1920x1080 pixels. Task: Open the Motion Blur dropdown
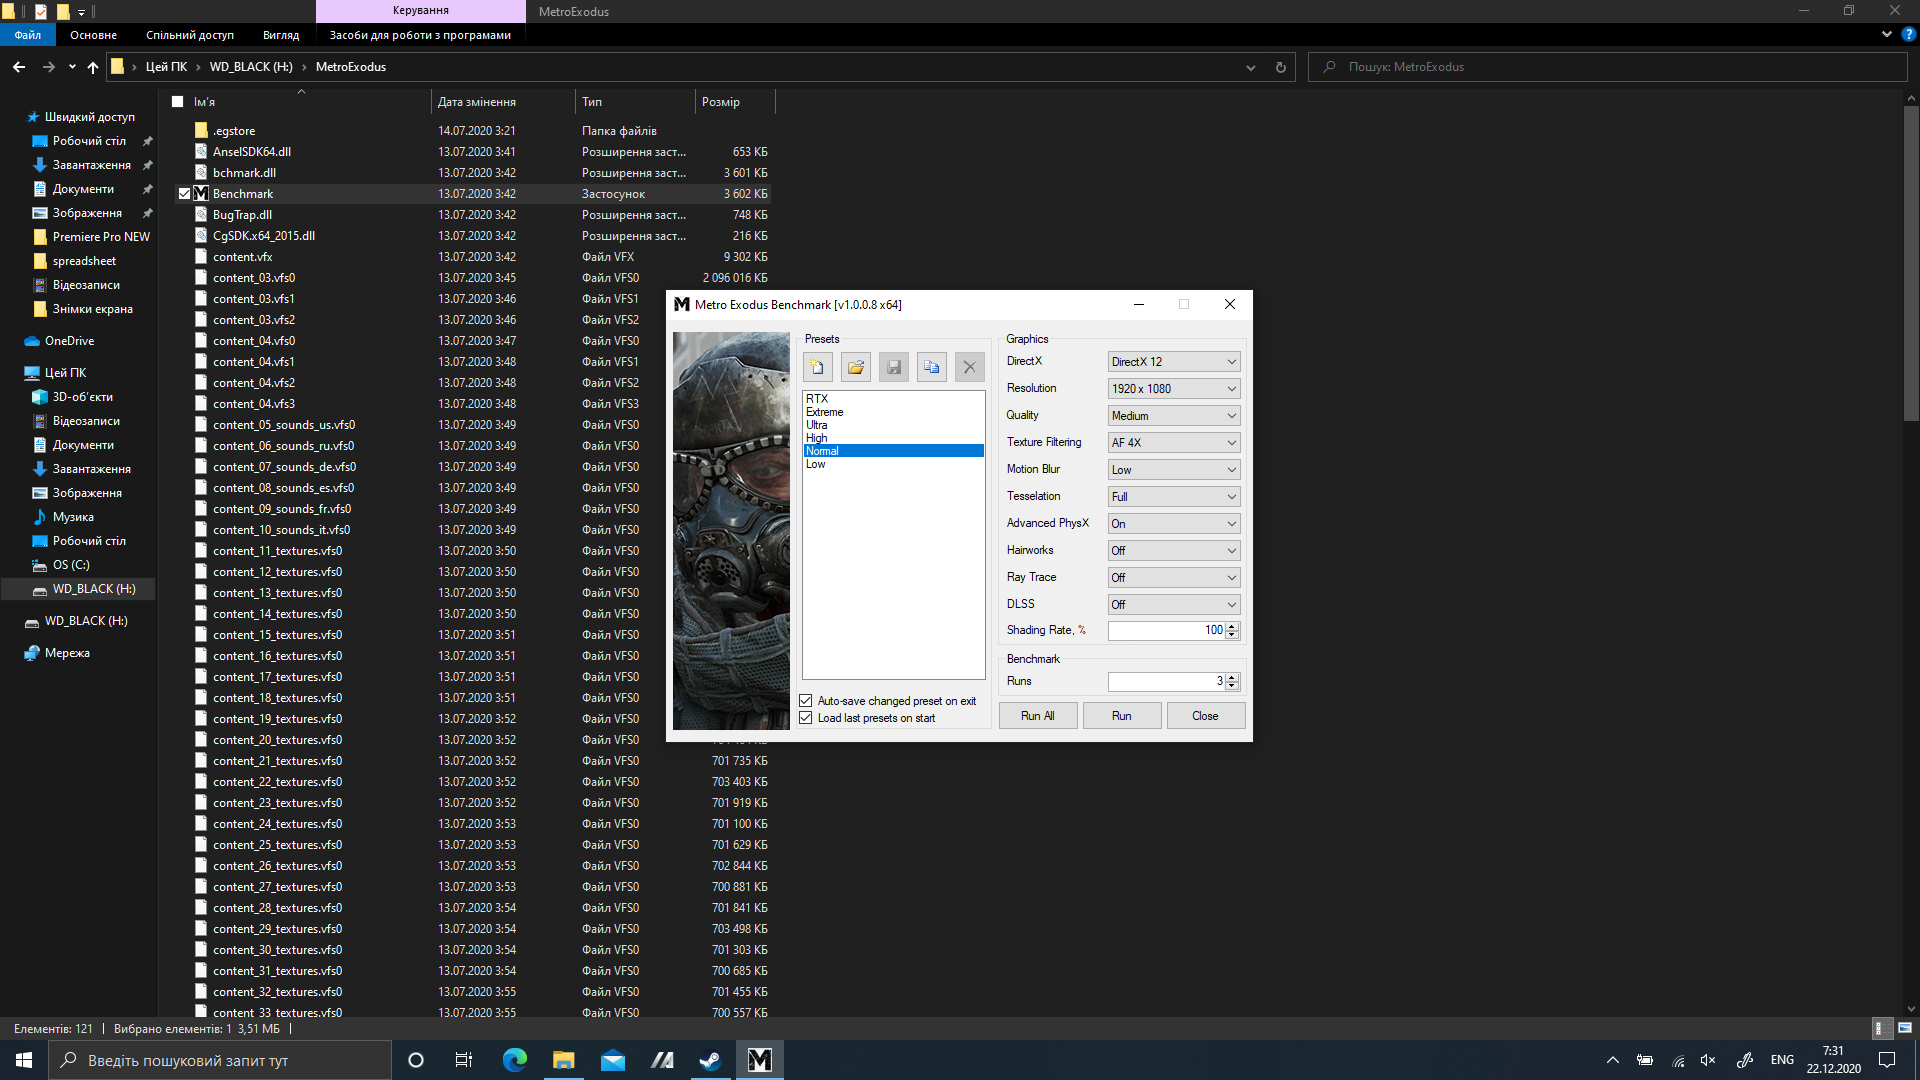(x=1174, y=470)
